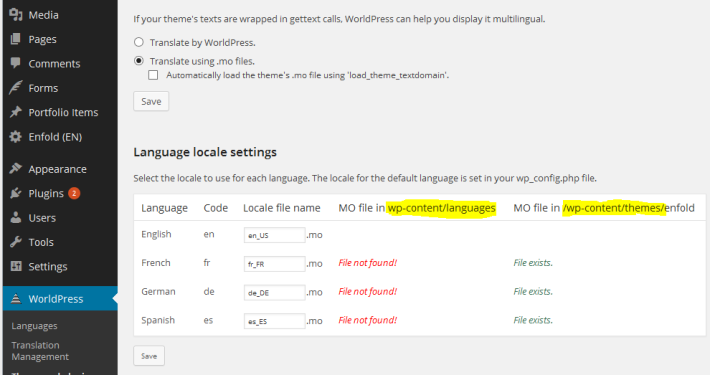Go to Translation Management submenu
Screen dimensions: 710x375
coord(40,351)
